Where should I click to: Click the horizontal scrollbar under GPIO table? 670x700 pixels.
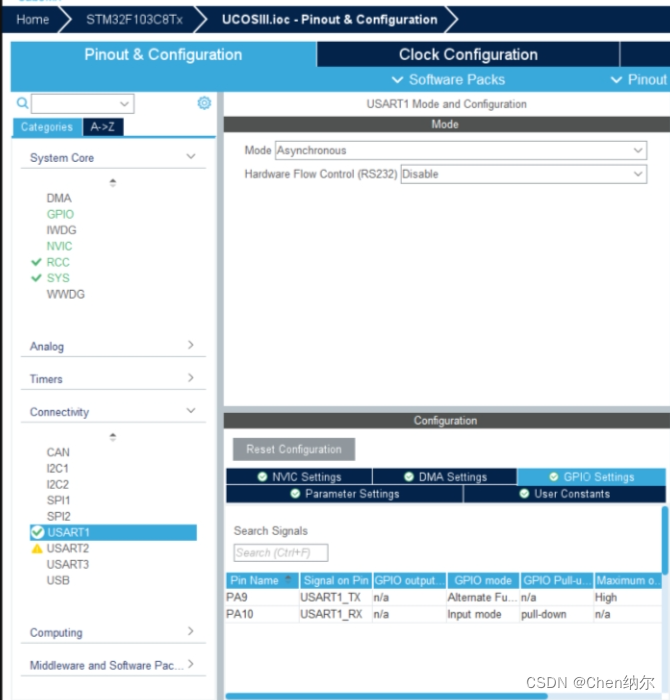click(387, 696)
